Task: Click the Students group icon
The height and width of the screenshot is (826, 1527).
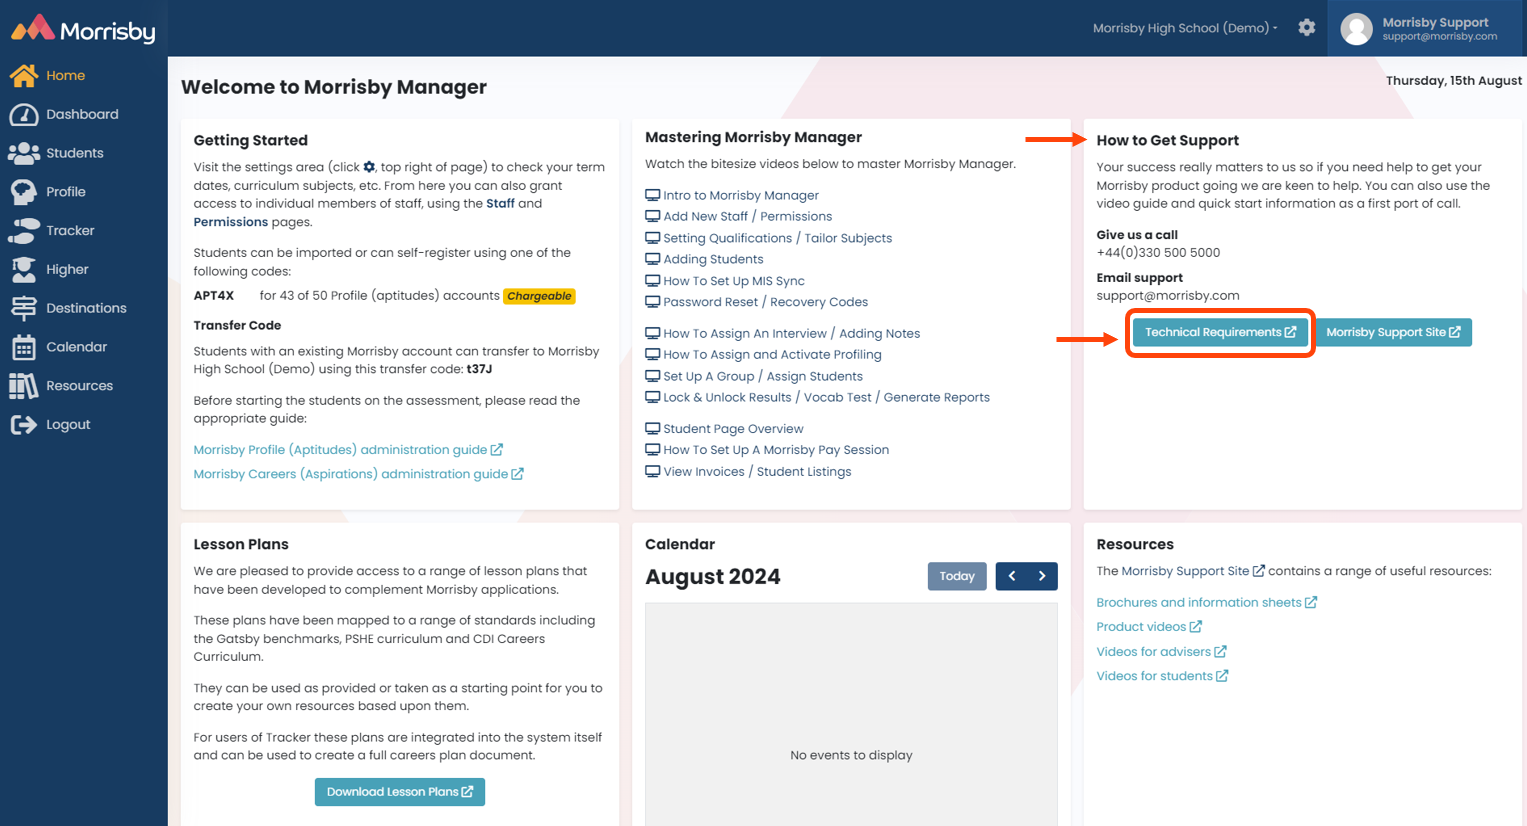Action: coord(24,153)
